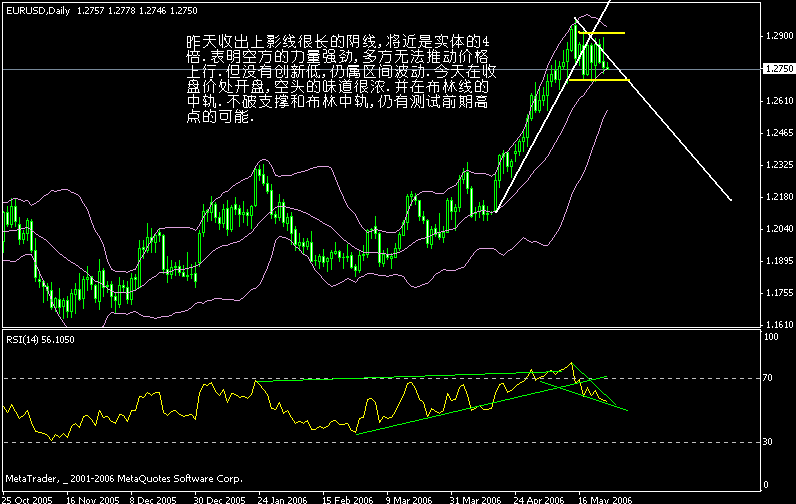This screenshot has height=504, width=796.
Task: Select the Chinese annotation text block on chart
Action: [x=341, y=79]
